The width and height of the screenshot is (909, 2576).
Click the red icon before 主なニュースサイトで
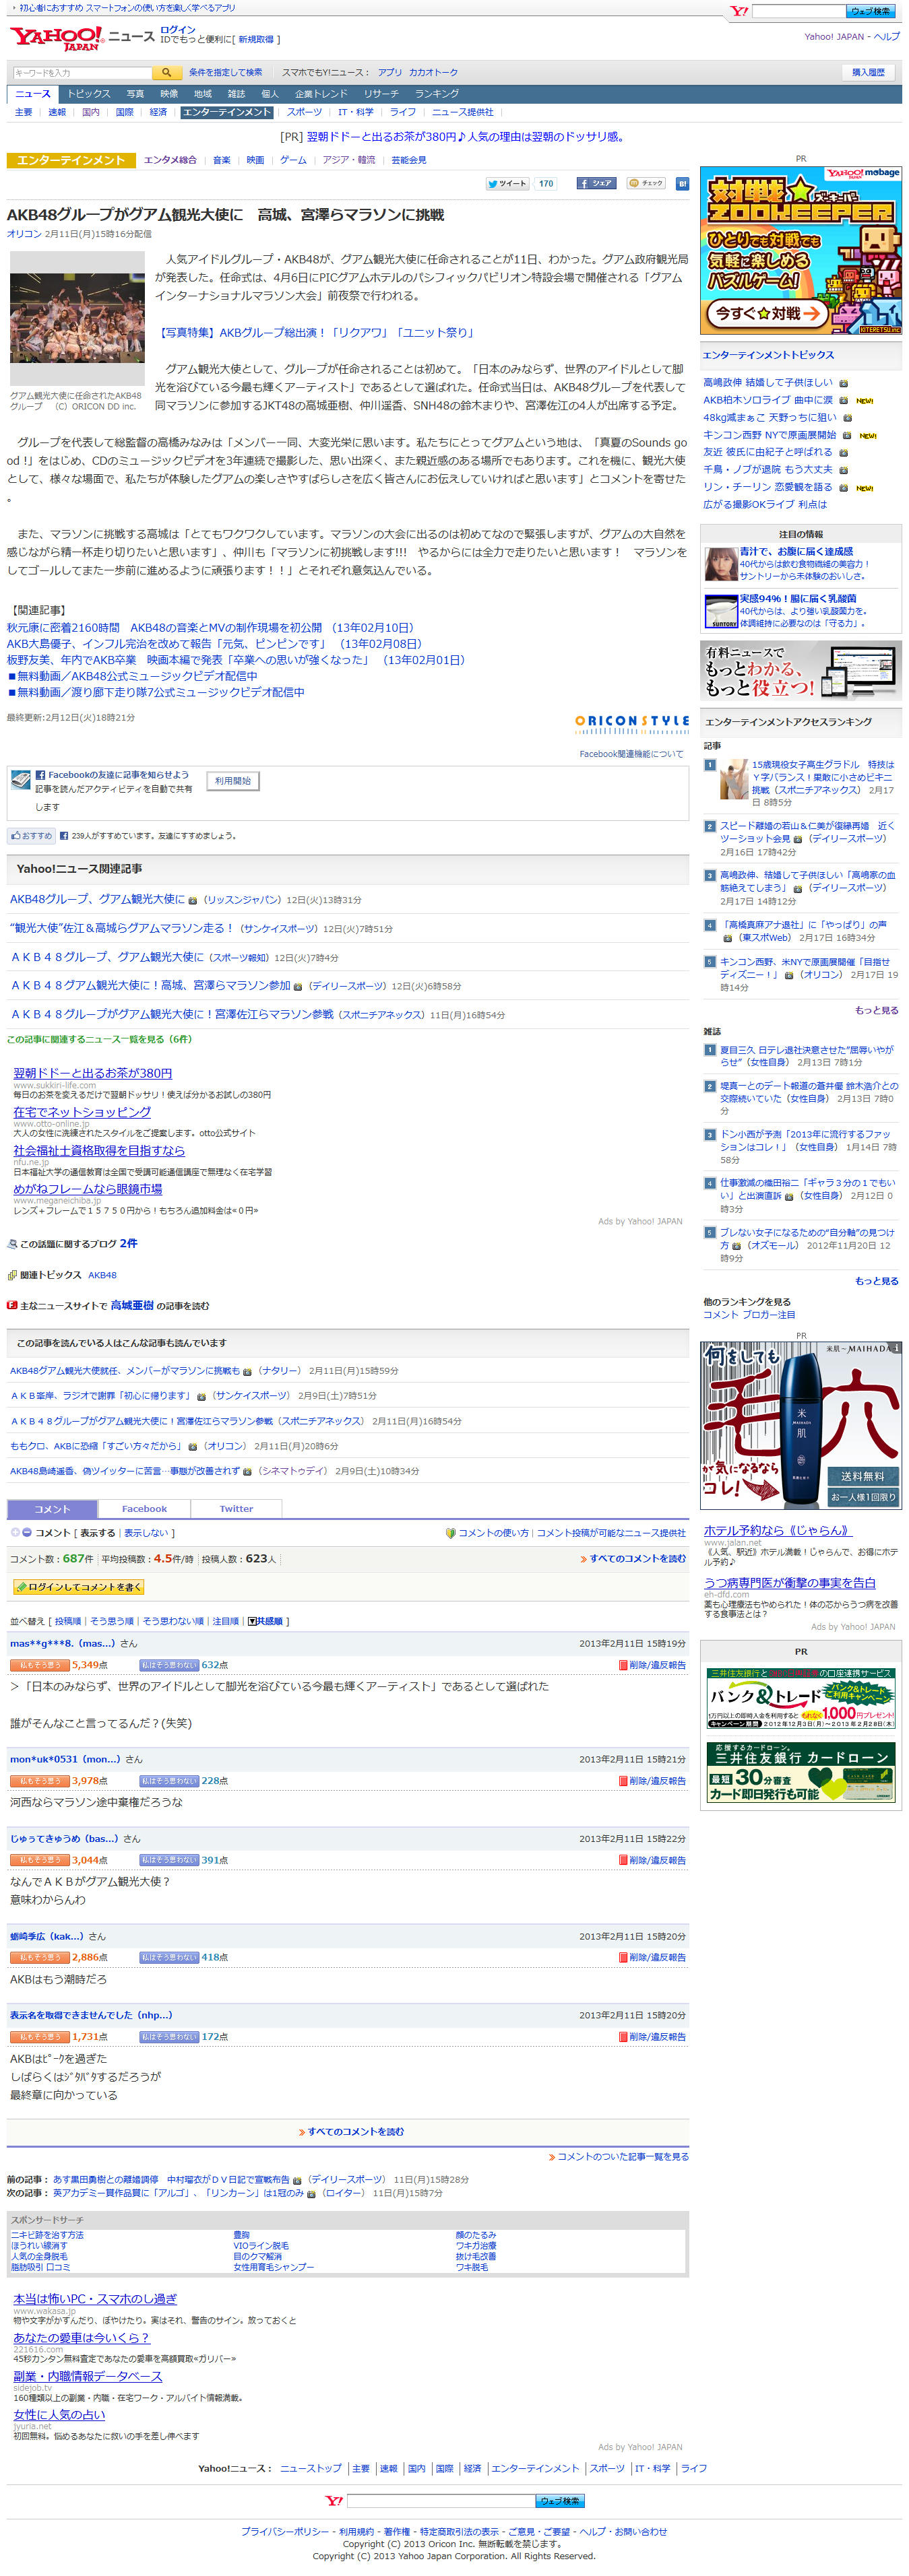pyautogui.click(x=12, y=1305)
